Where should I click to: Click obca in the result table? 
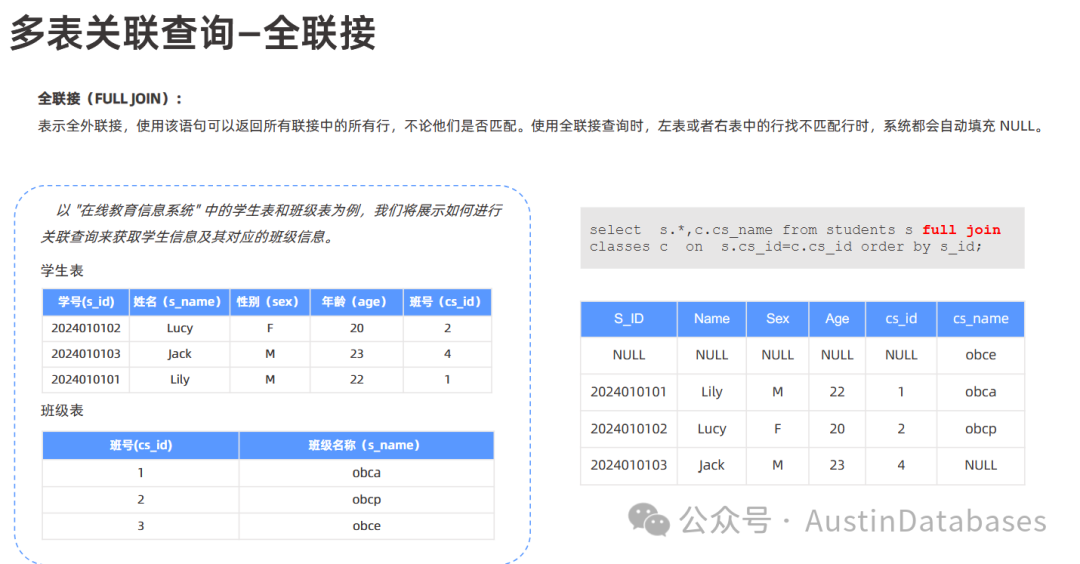pos(980,392)
